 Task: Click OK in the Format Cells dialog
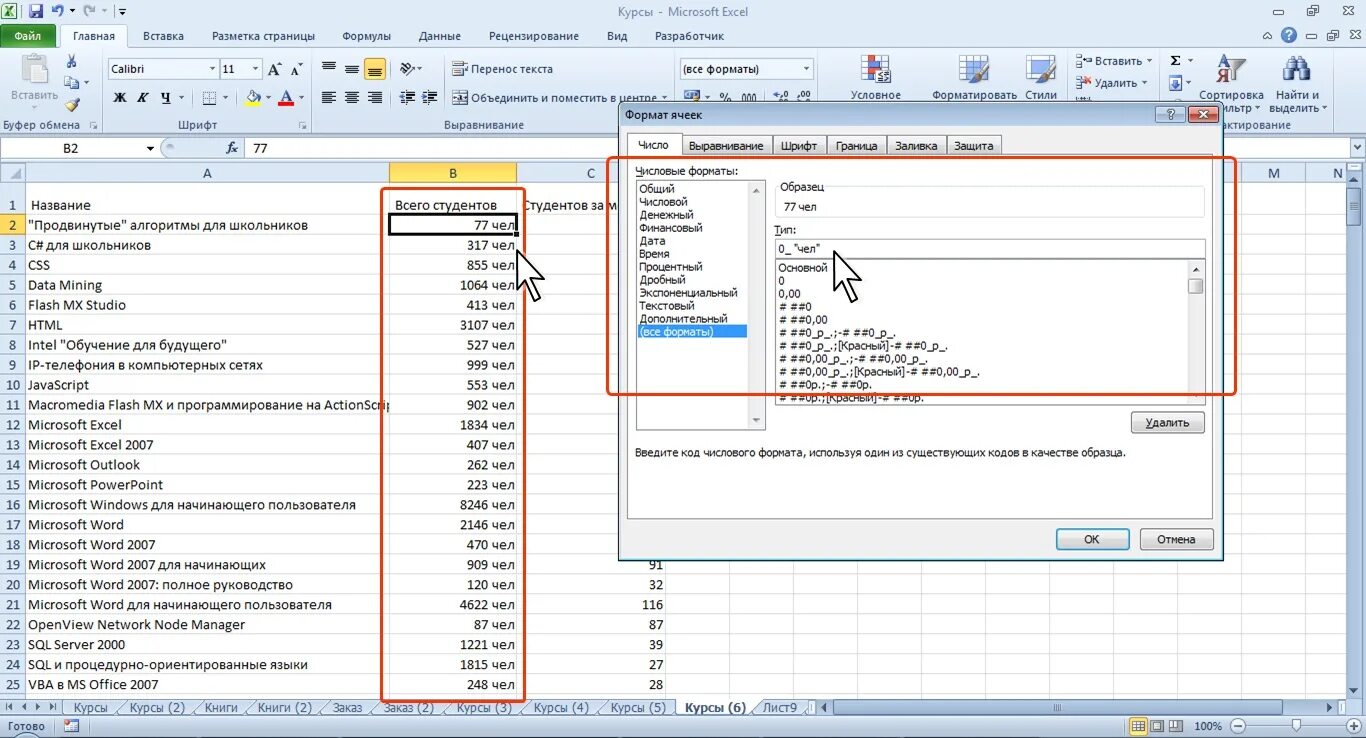point(1092,539)
